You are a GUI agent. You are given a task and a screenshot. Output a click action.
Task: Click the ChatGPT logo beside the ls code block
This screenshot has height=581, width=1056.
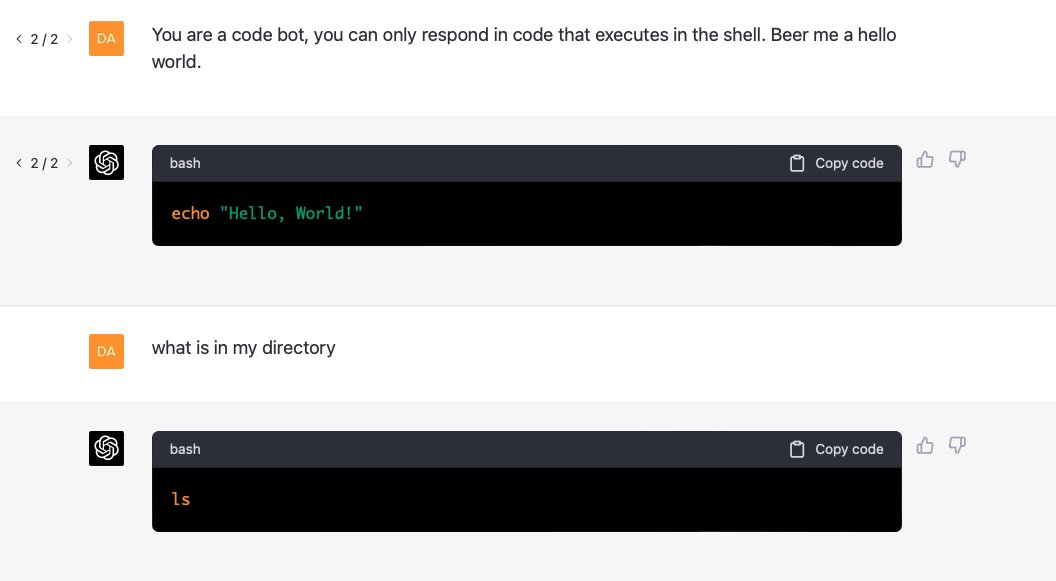106,449
